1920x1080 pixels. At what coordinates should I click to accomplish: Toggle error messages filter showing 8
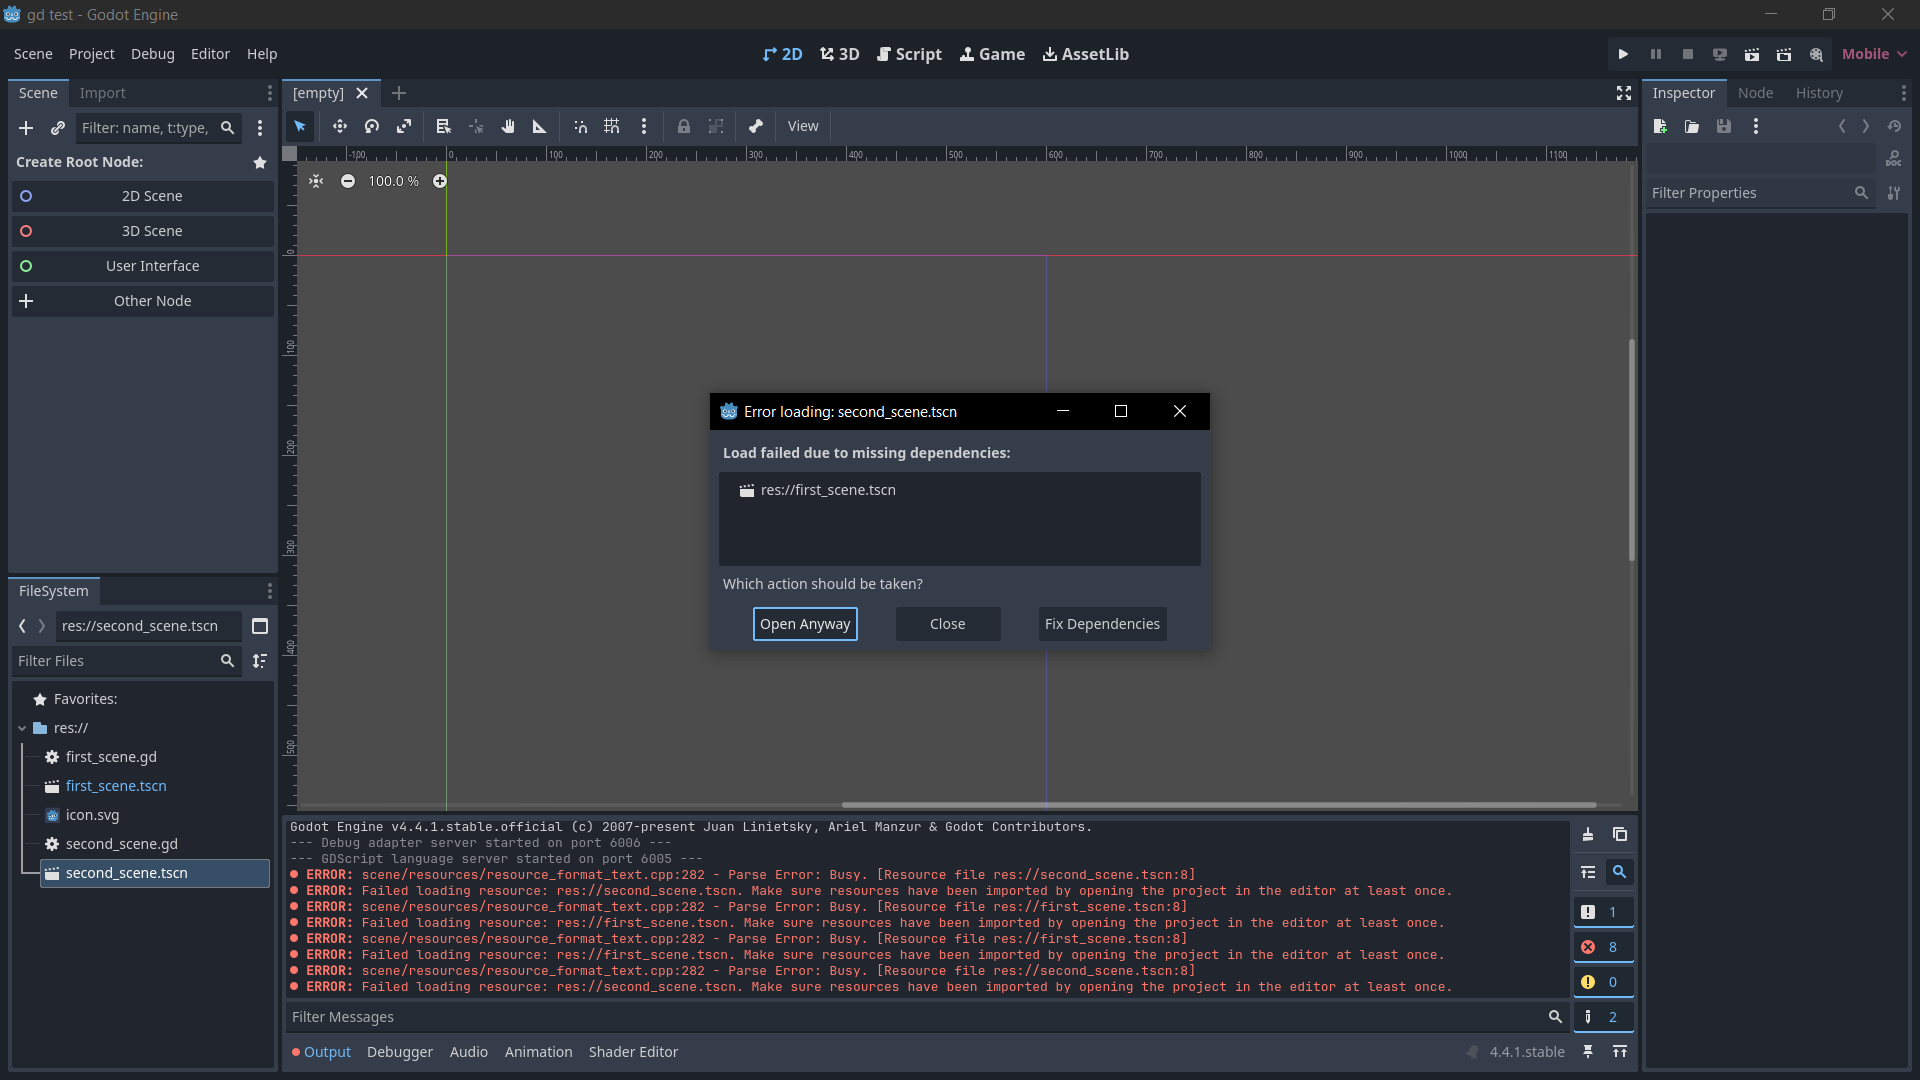(x=1603, y=947)
